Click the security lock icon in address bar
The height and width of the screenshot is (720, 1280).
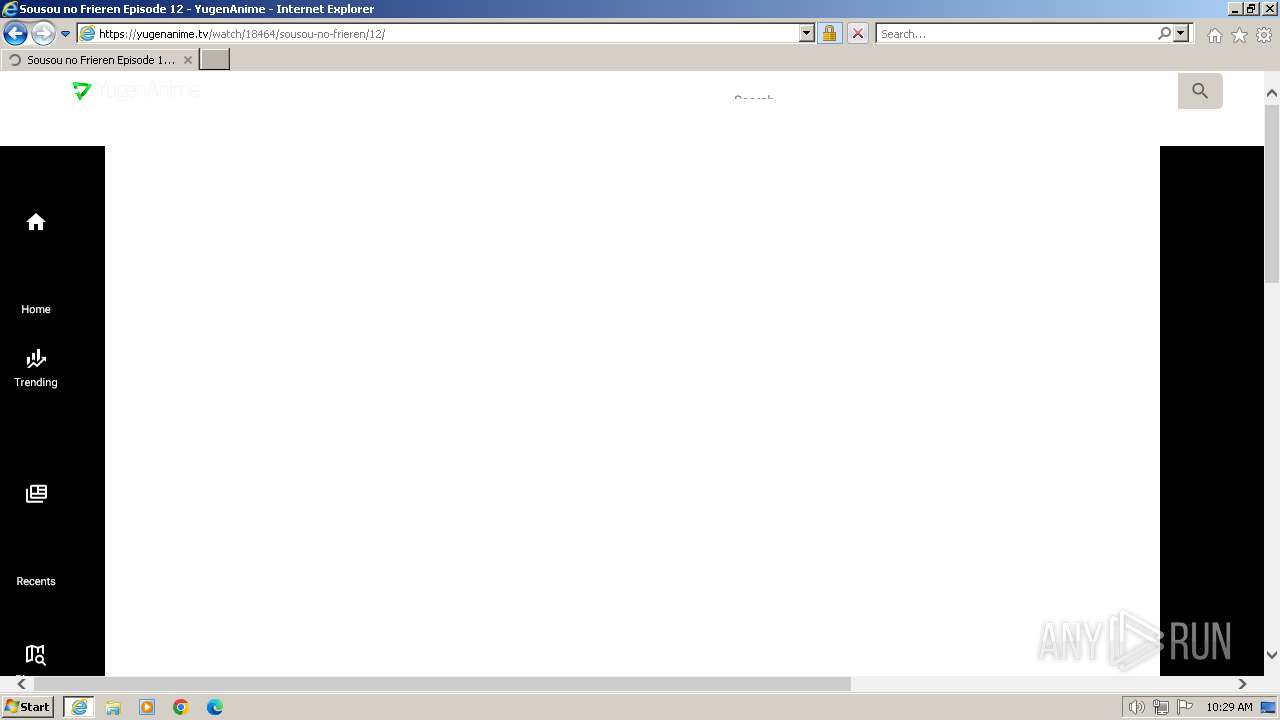pyautogui.click(x=829, y=33)
